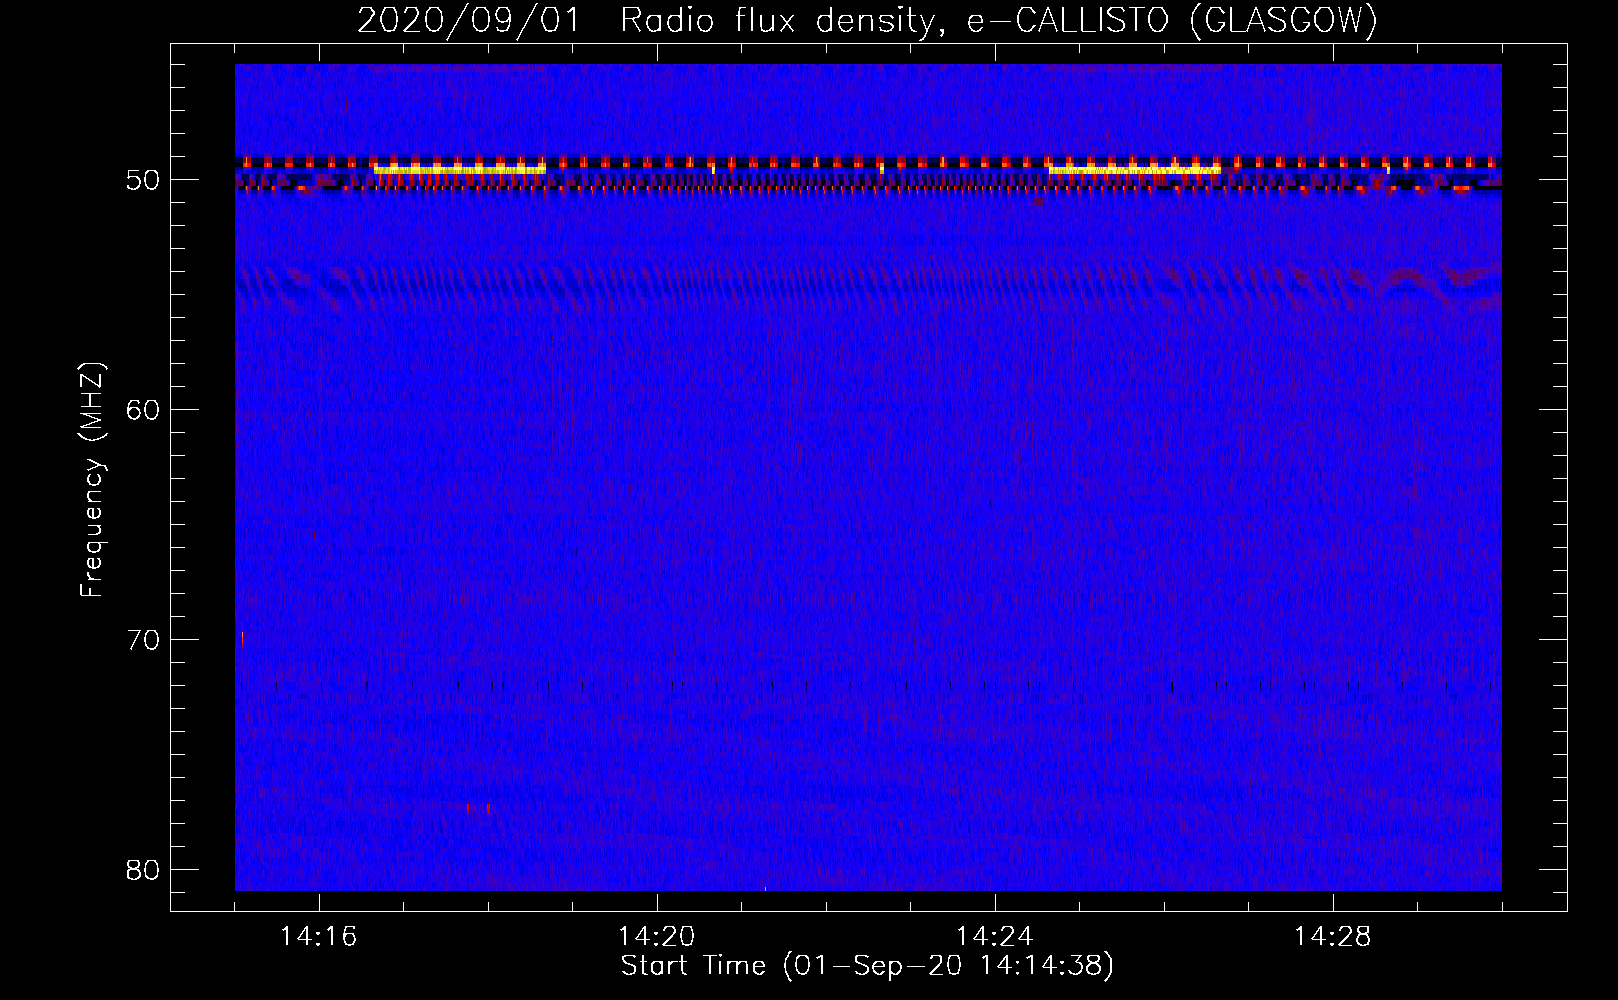
Task: Click the second yellow burst band near 14:25
Action: [x=1134, y=170]
